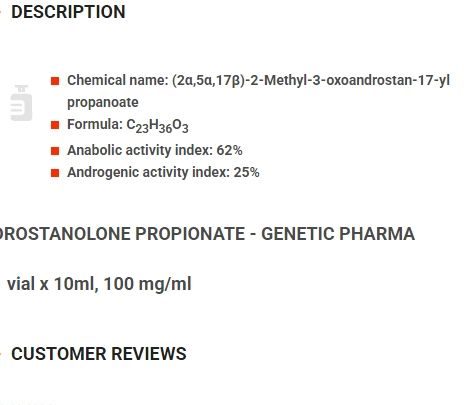
Task: Click the vial x 10ml text
Action: [x=53, y=284]
